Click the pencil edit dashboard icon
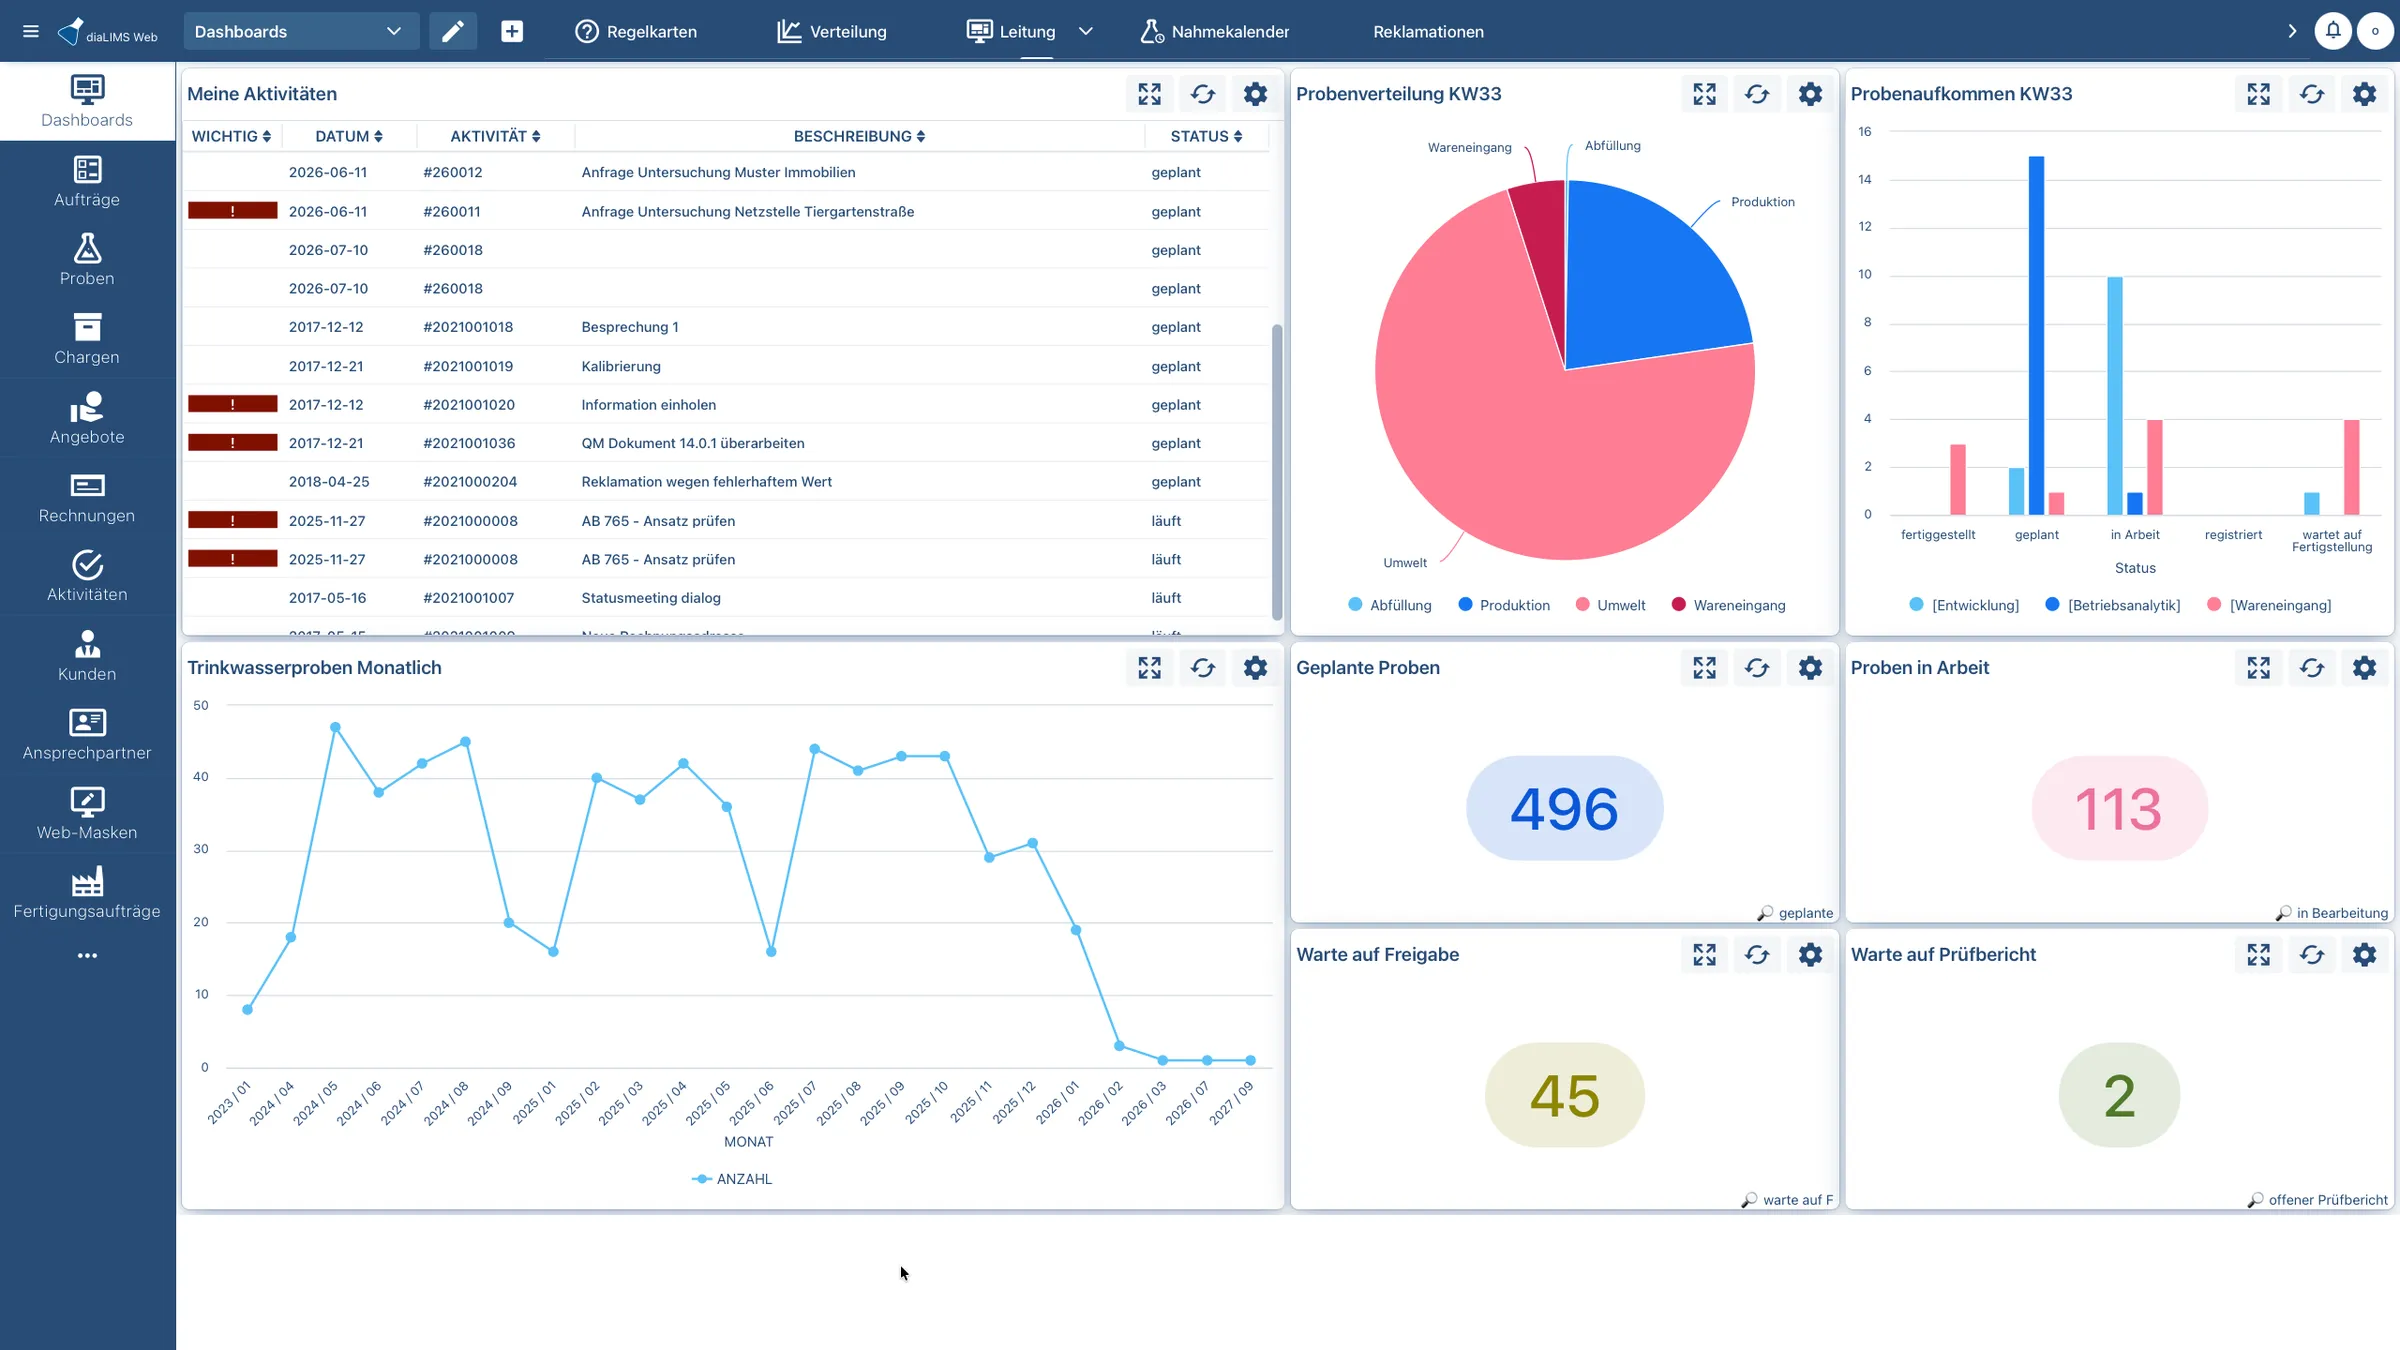2400x1350 pixels. pos(453,31)
